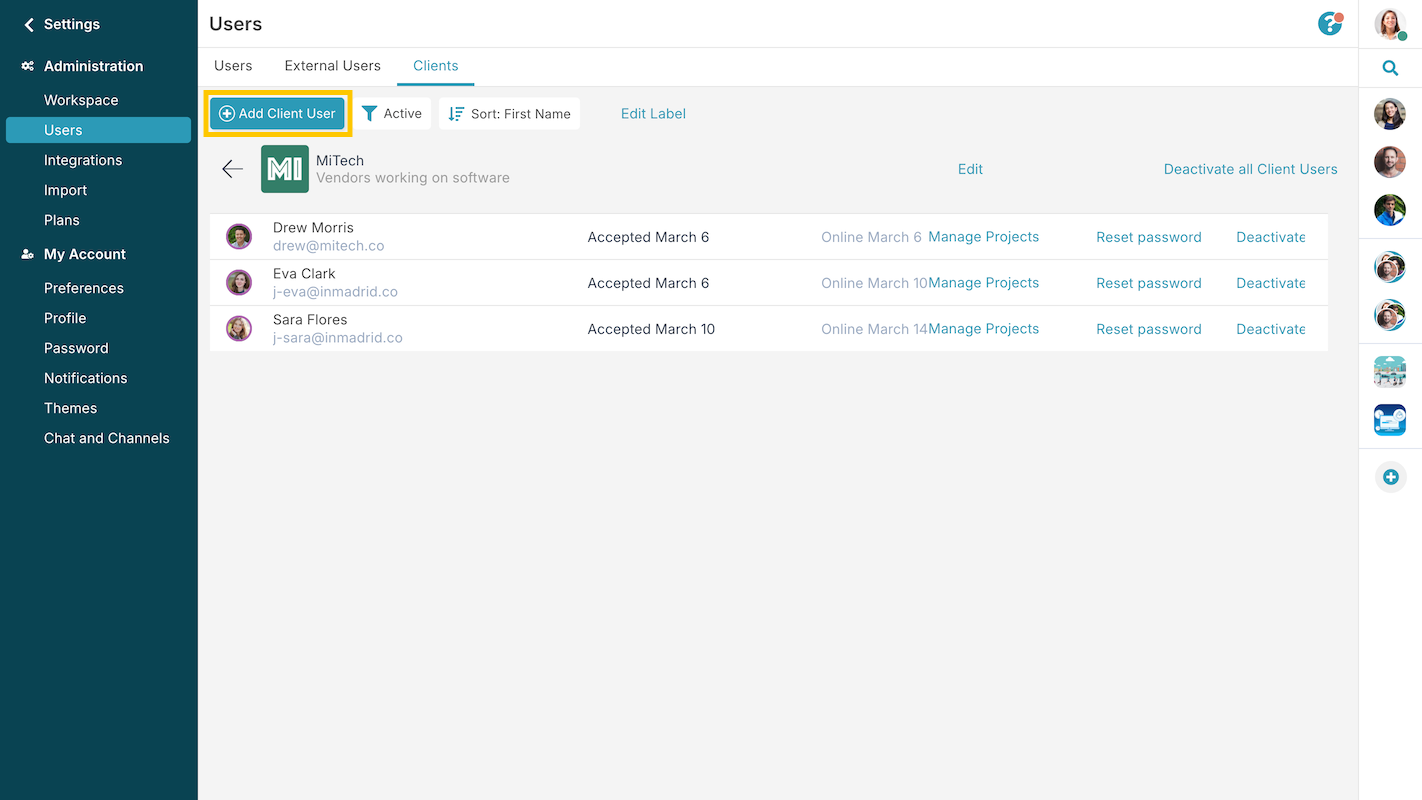The image size is (1422, 800).
Task: Open the Sort: First Name dropdown
Action: pos(510,114)
